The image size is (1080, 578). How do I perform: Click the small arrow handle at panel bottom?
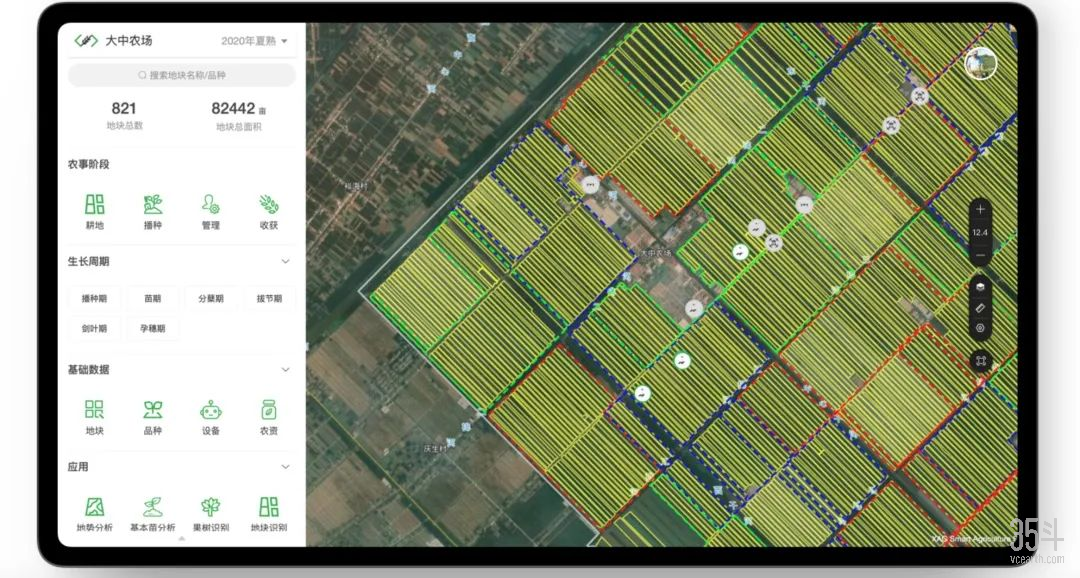point(182,539)
